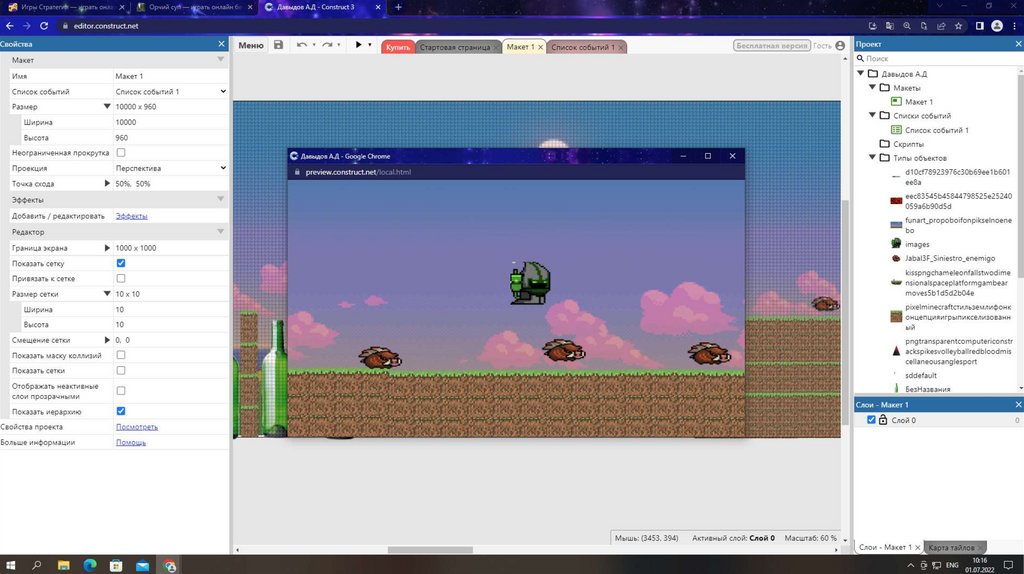Click the save project icon
1024x574 pixels.
[x=278, y=46]
